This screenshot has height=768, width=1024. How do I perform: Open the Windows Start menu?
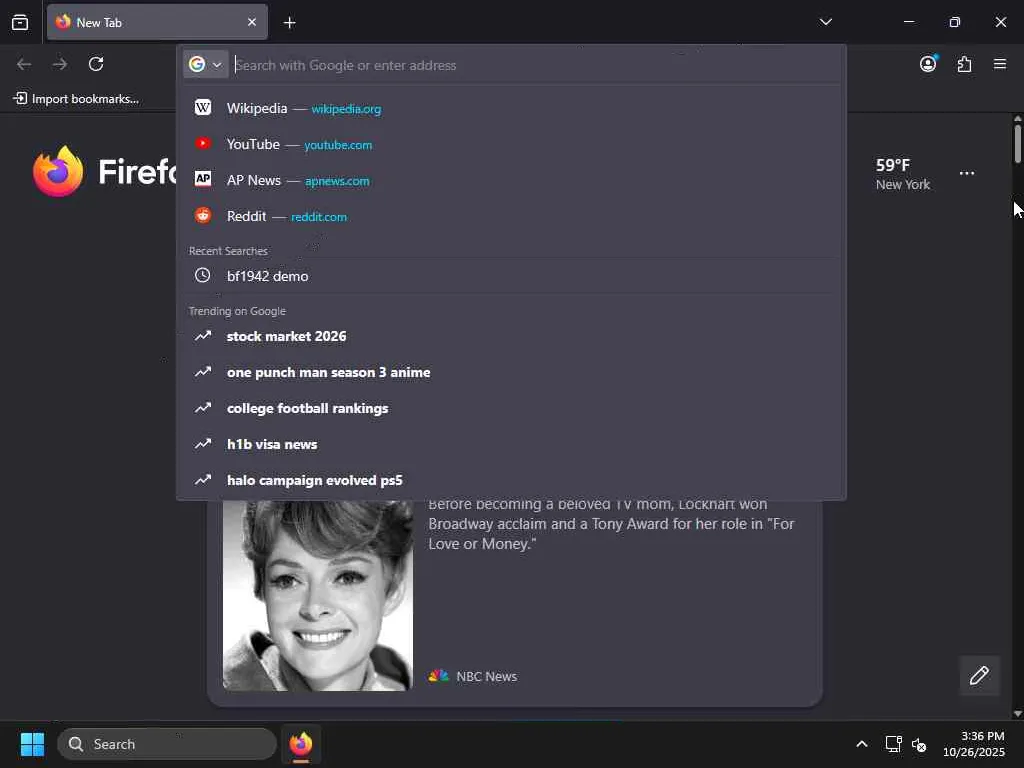tap(32, 744)
